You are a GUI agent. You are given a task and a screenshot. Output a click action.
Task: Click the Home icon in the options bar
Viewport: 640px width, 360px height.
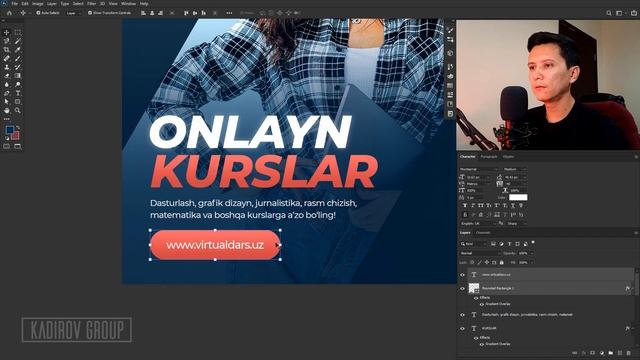point(9,13)
